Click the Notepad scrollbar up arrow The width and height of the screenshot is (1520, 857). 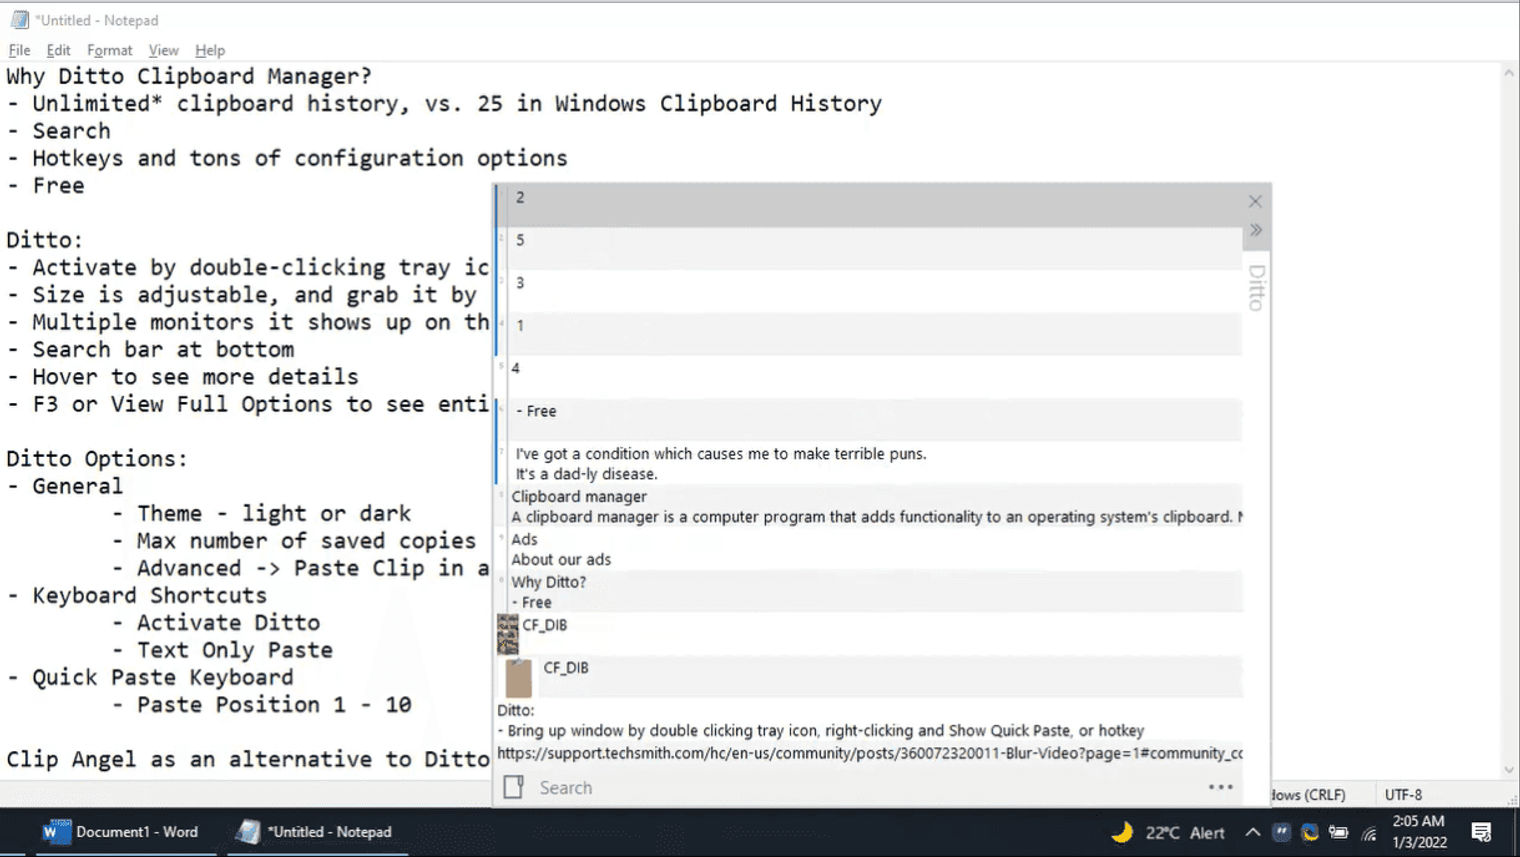[x=1509, y=73]
